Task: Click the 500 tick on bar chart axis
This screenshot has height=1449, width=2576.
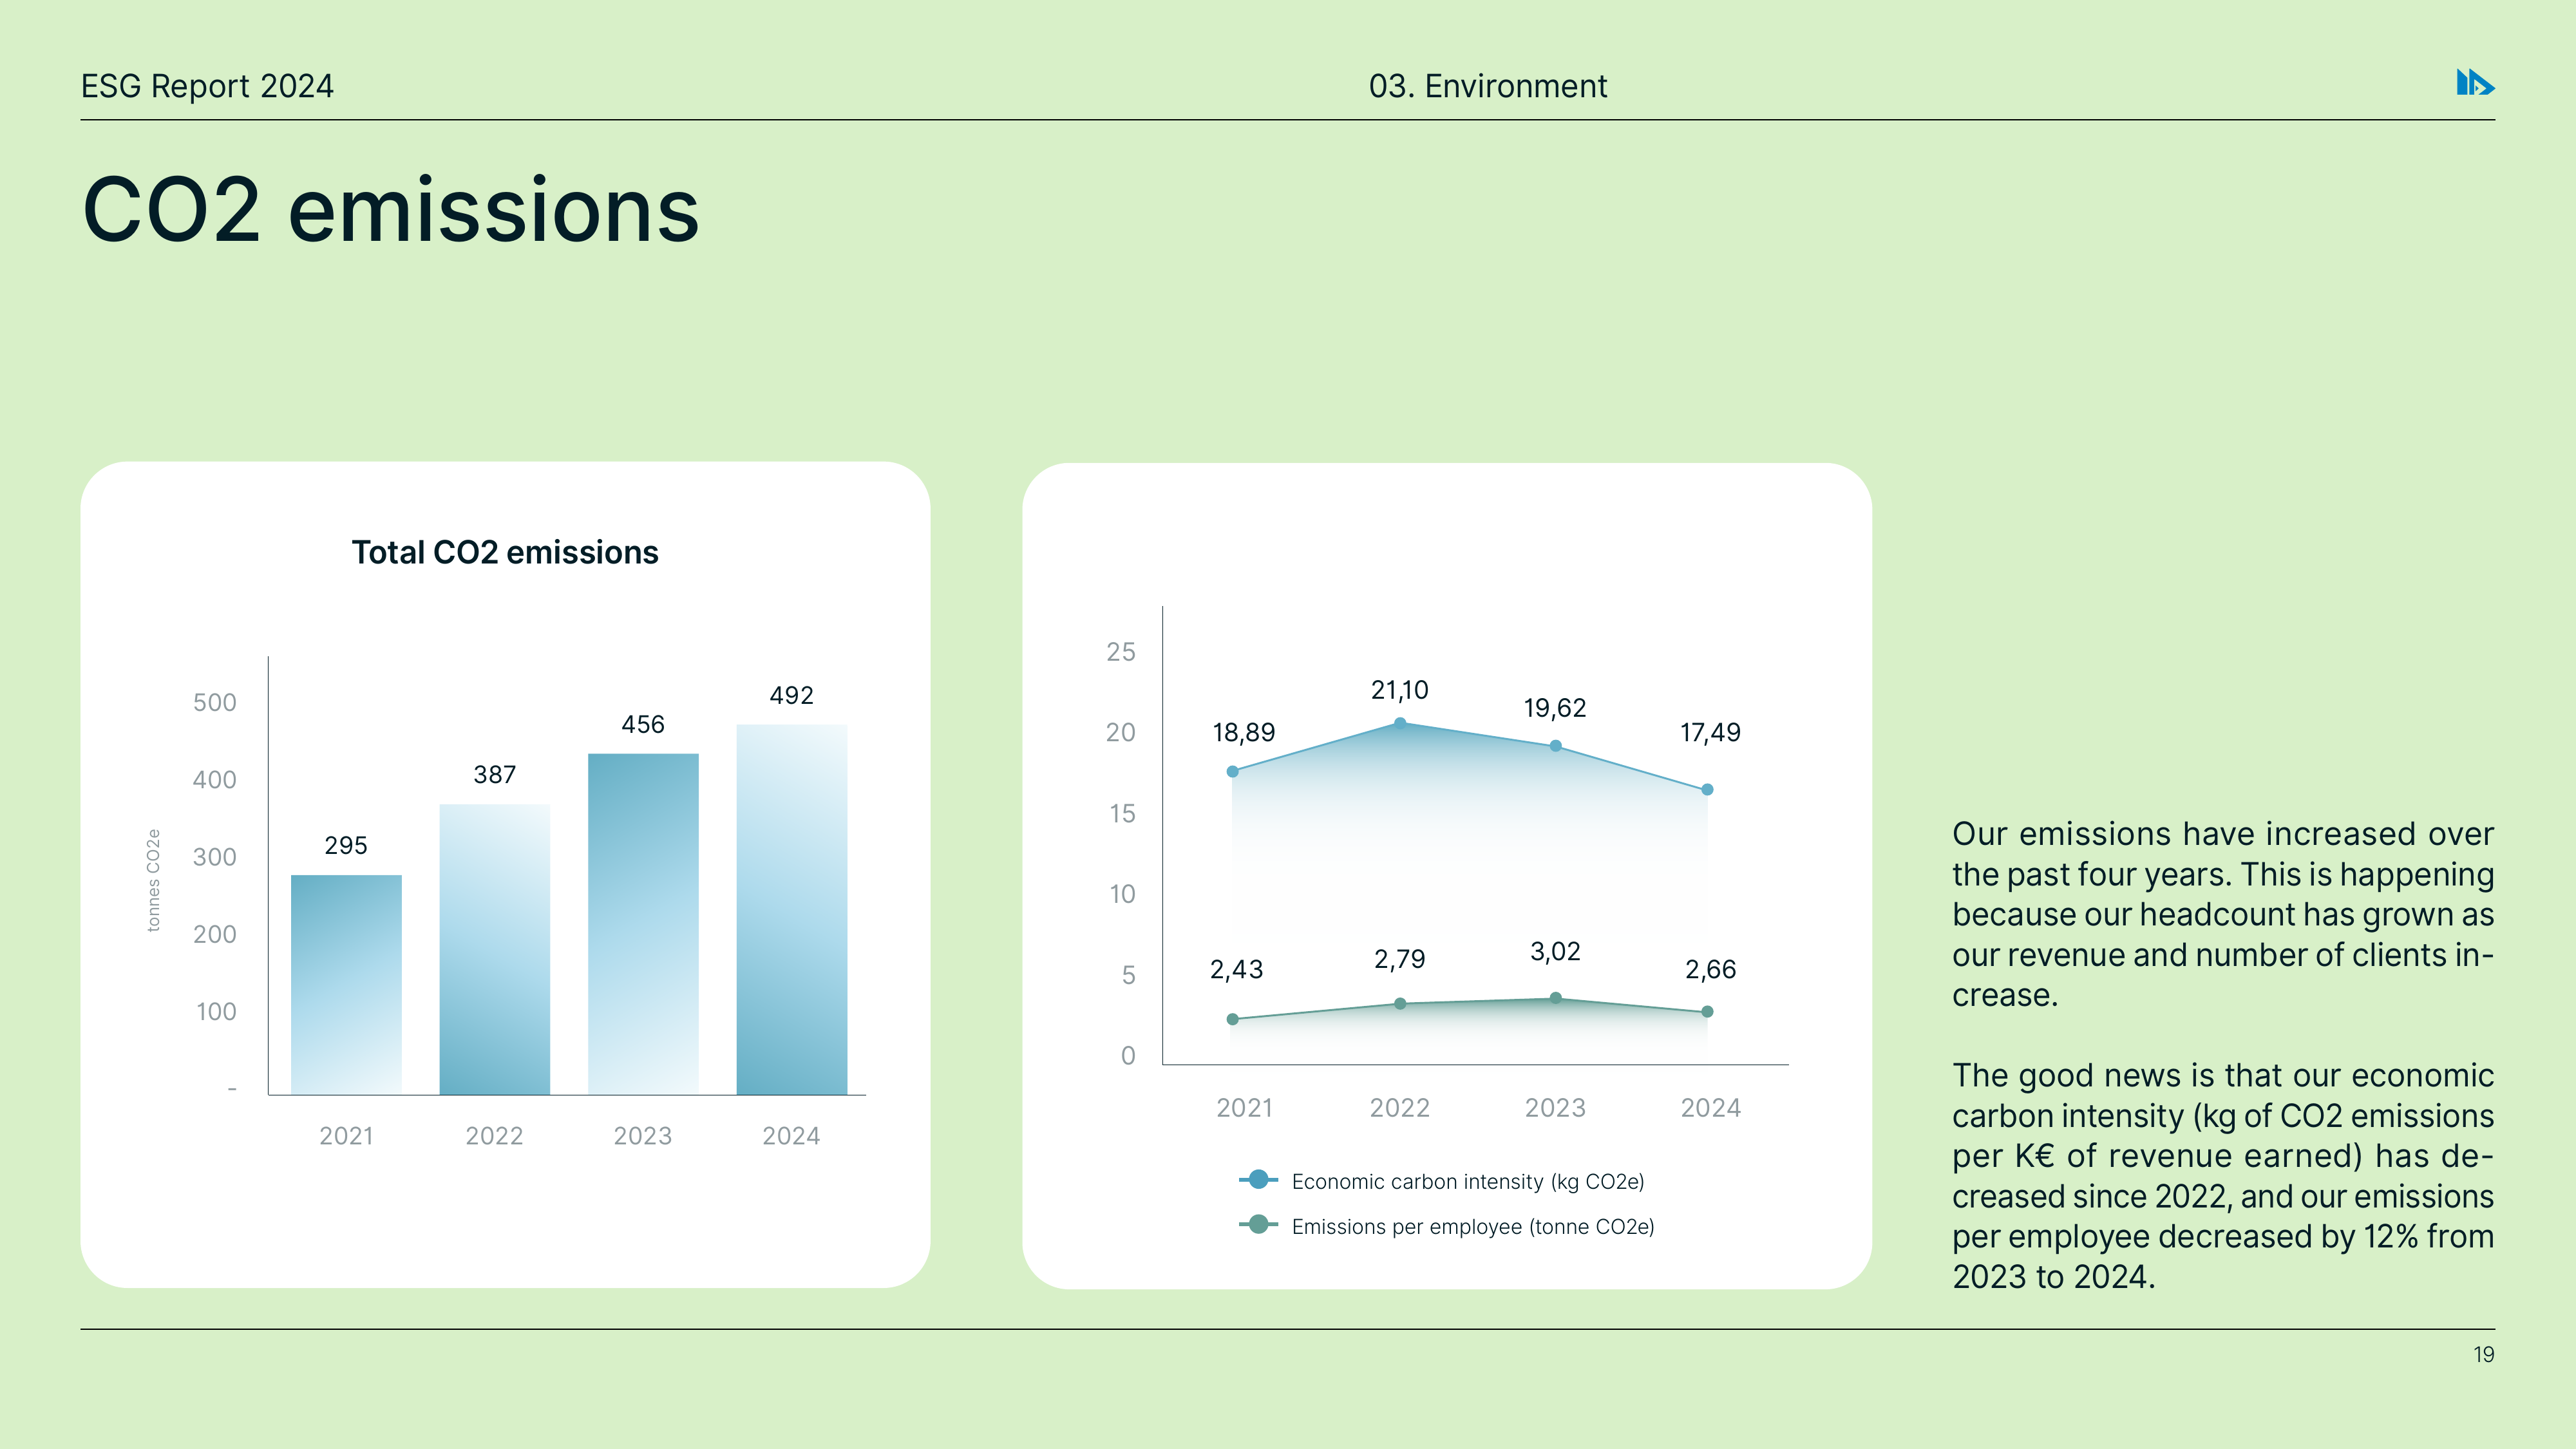Action: click(215, 703)
